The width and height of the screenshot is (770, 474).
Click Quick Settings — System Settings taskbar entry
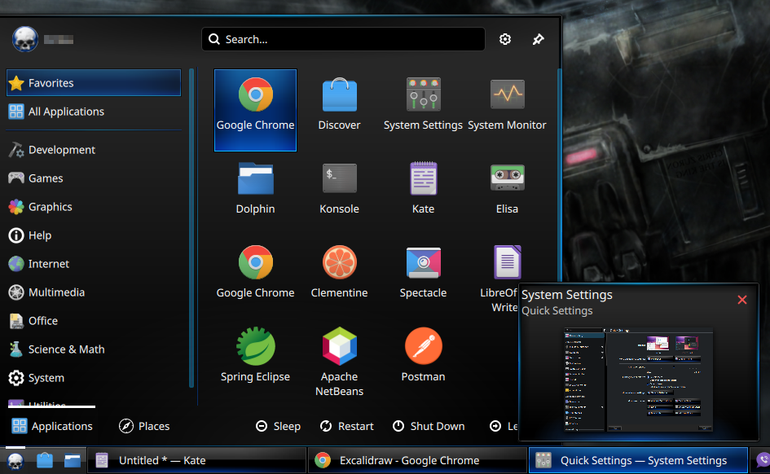point(638,460)
